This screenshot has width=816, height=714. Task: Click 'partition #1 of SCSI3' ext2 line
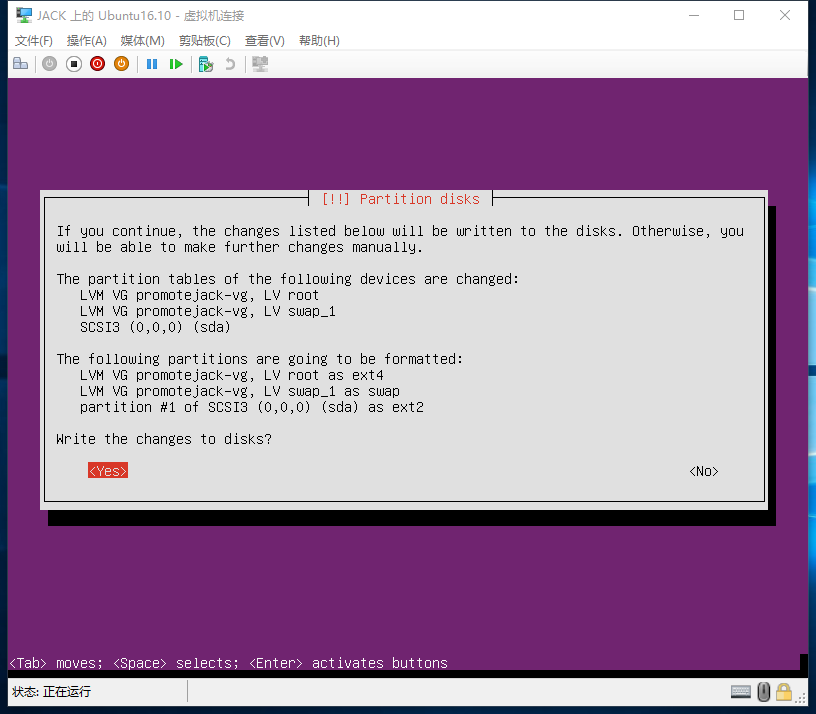click(251, 407)
